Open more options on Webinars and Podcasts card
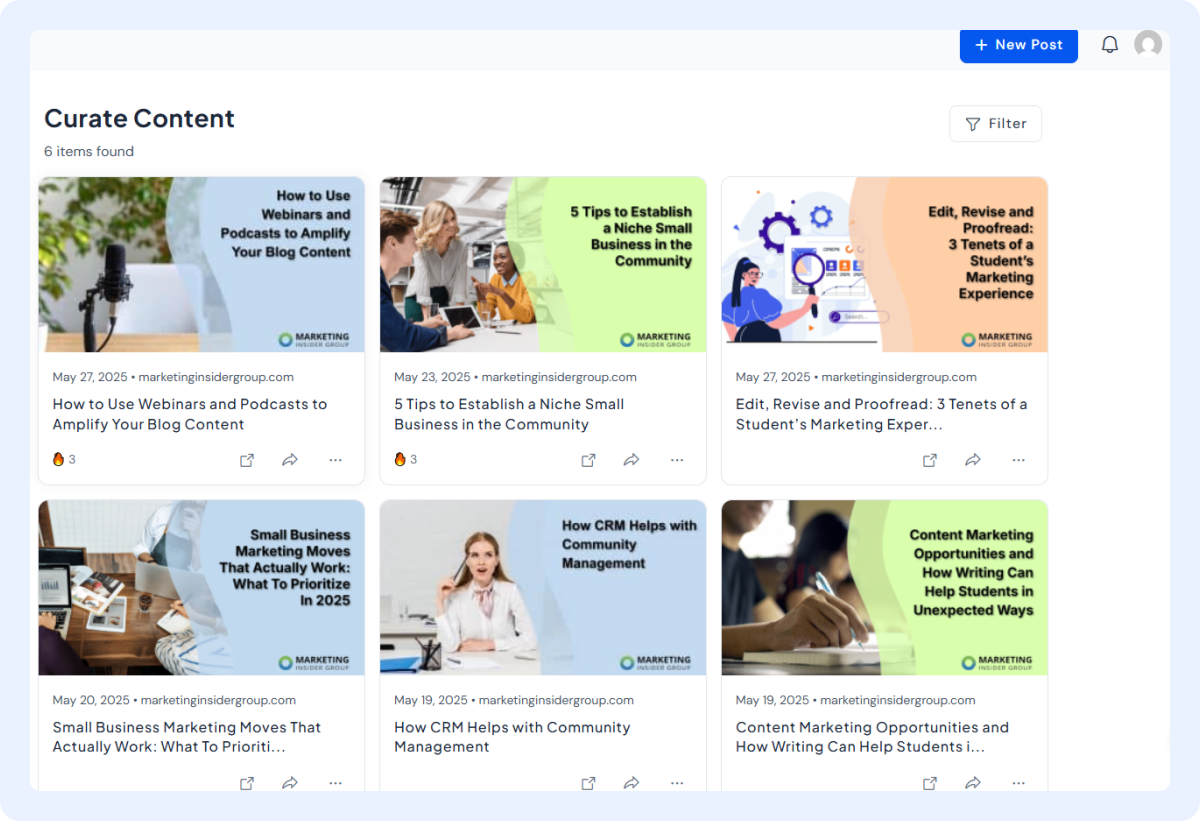The height and width of the screenshot is (821, 1200). coord(335,460)
